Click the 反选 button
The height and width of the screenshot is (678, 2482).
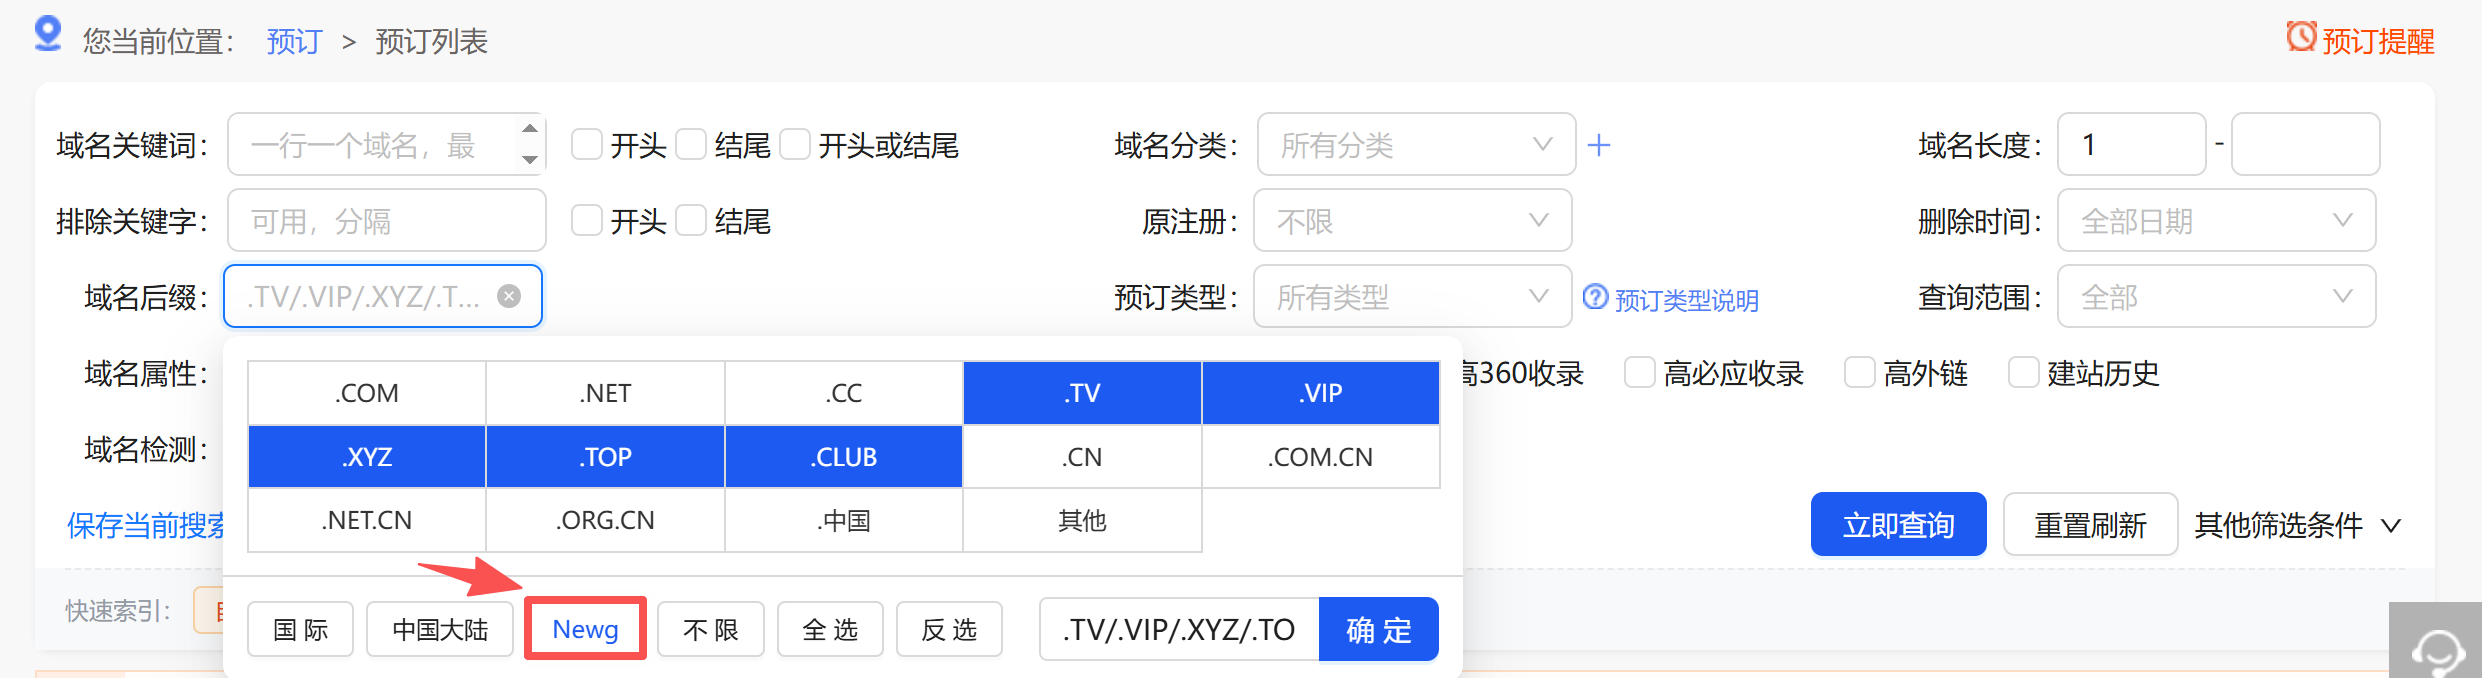pyautogui.click(x=949, y=629)
